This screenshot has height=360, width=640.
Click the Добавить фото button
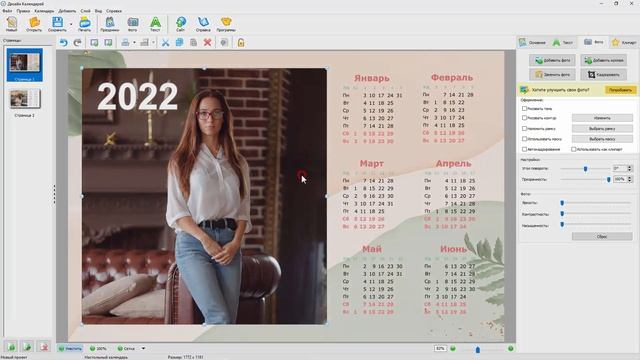tap(552, 60)
